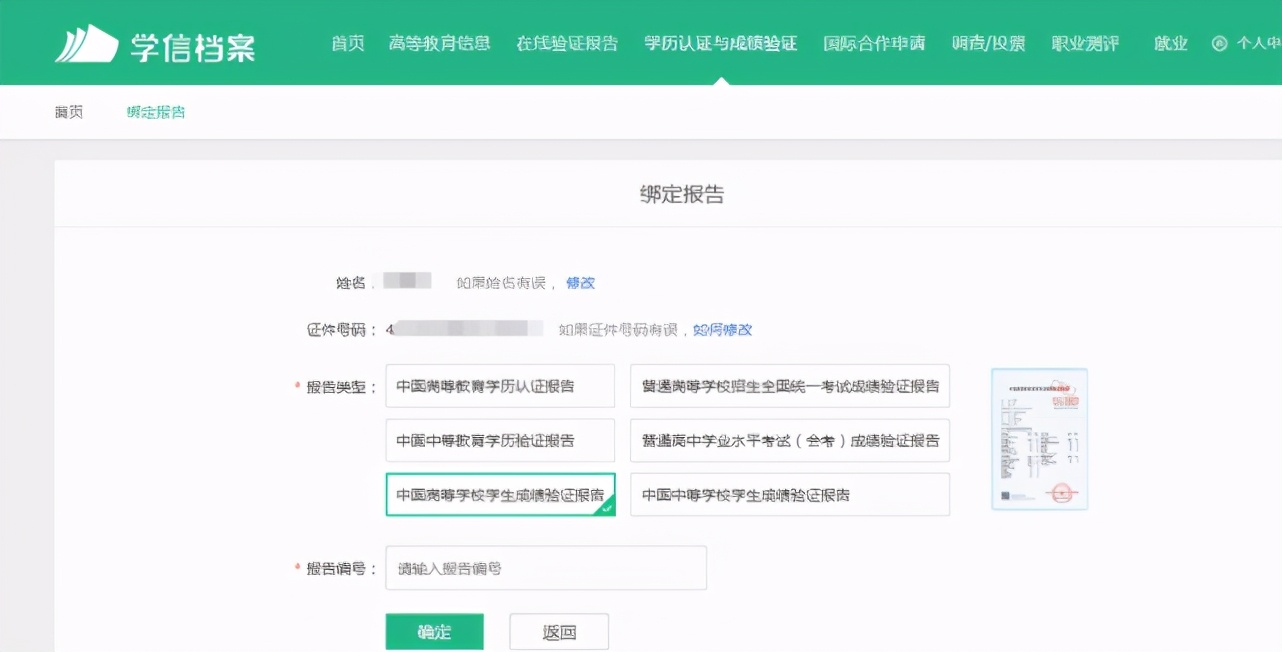
Task: Click the sample verification report thumbnail
Action: [x=1039, y=438]
